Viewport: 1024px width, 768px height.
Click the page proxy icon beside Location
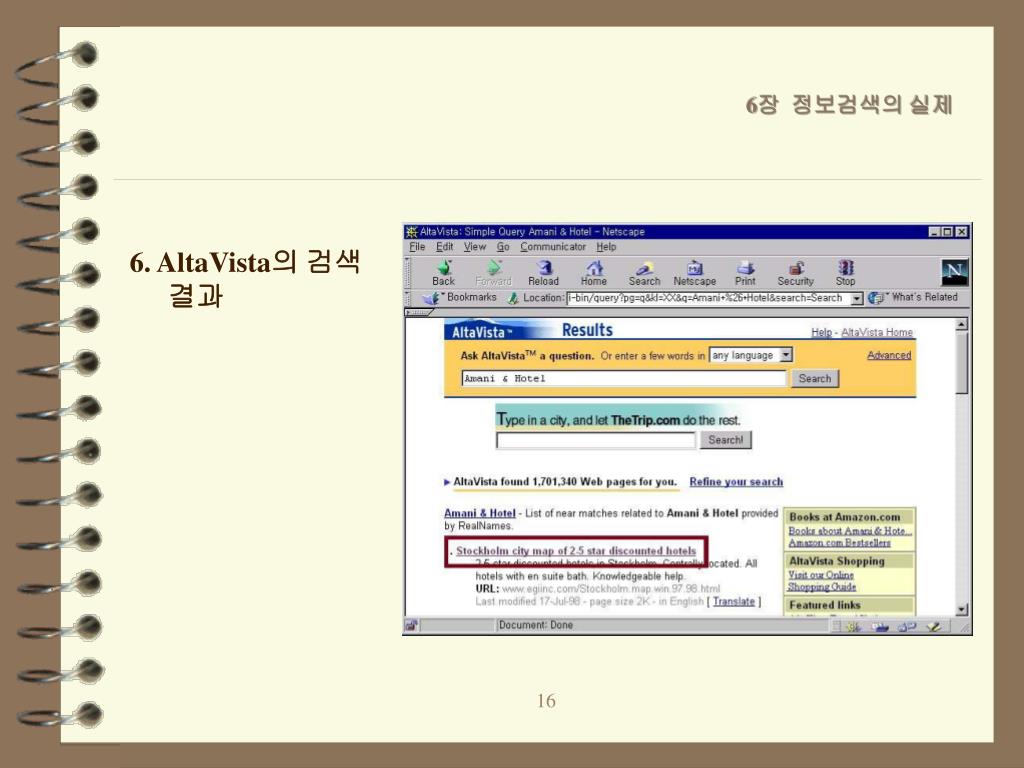513,298
